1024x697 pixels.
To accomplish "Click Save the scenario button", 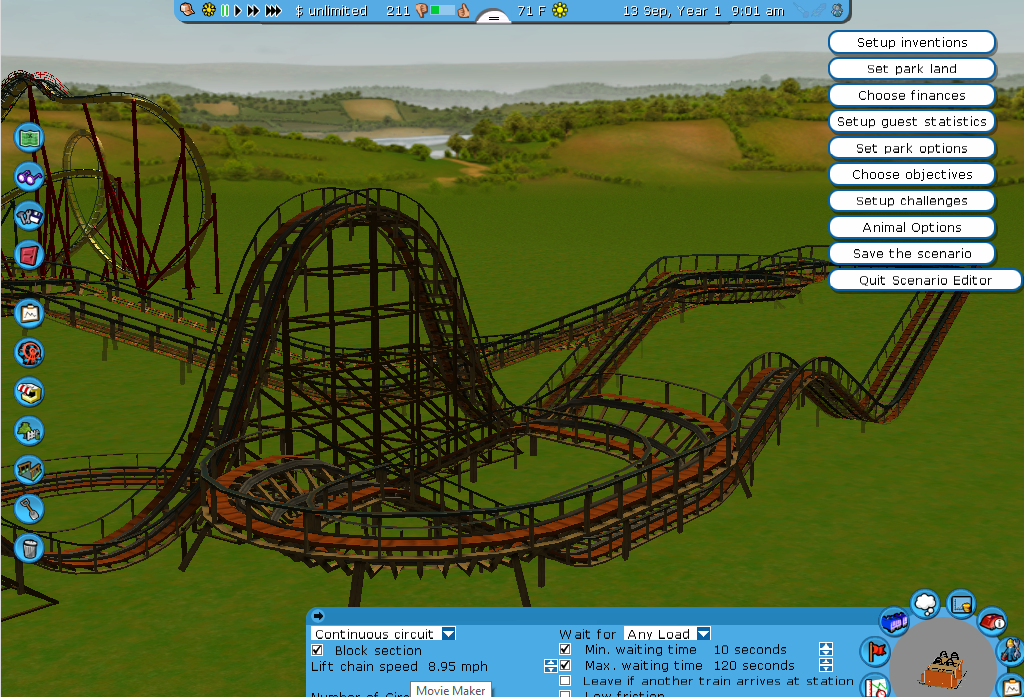I will [x=912, y=254].
